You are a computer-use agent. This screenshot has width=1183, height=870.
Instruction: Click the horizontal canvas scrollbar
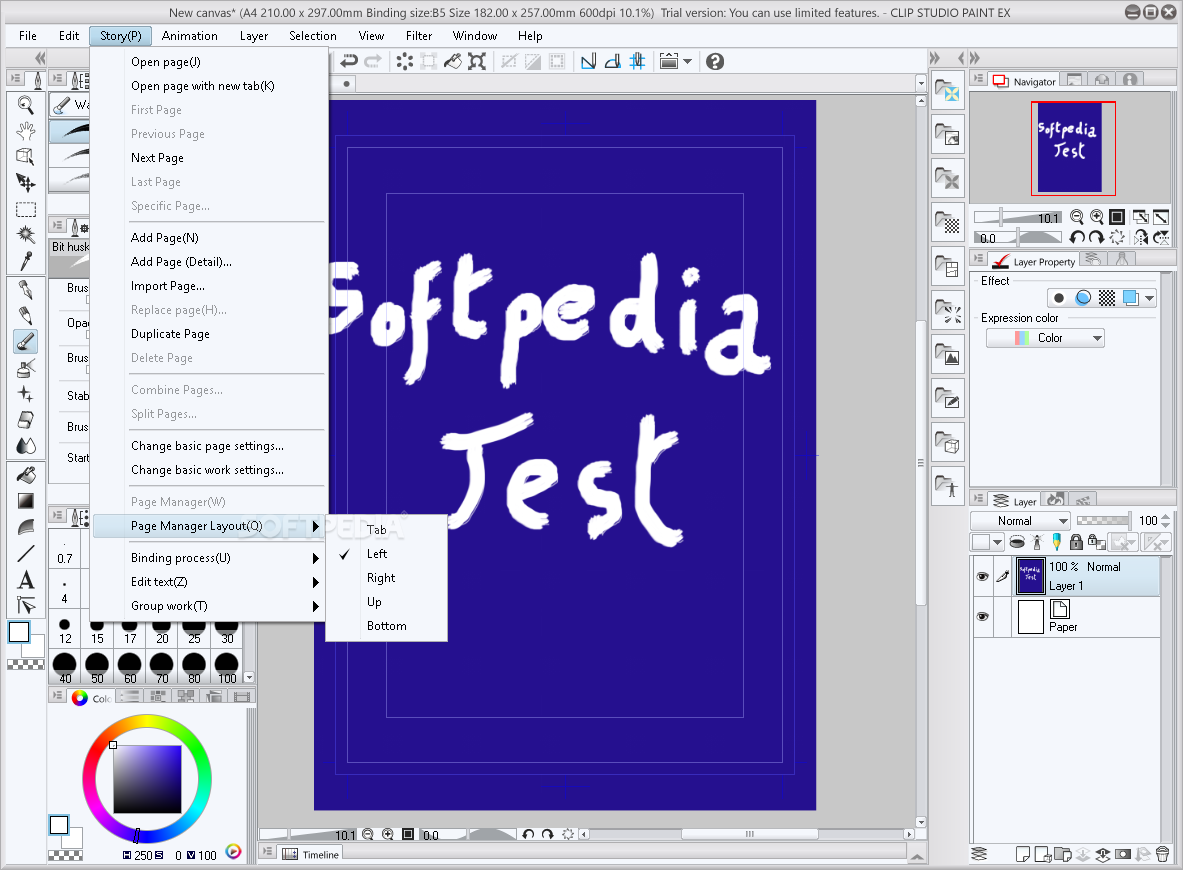pyautogui.click(x=749, y=834)
